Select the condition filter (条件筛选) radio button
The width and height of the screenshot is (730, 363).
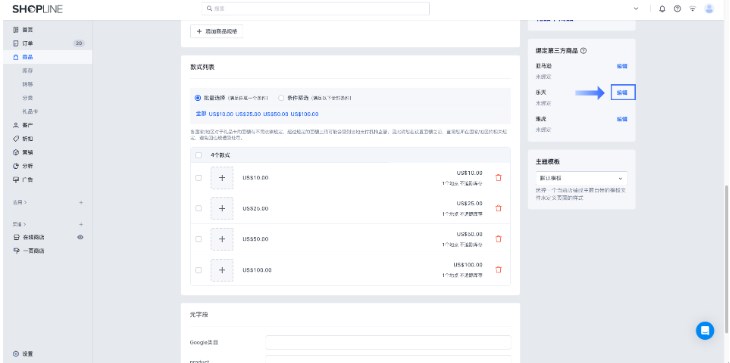click(281, 98)
